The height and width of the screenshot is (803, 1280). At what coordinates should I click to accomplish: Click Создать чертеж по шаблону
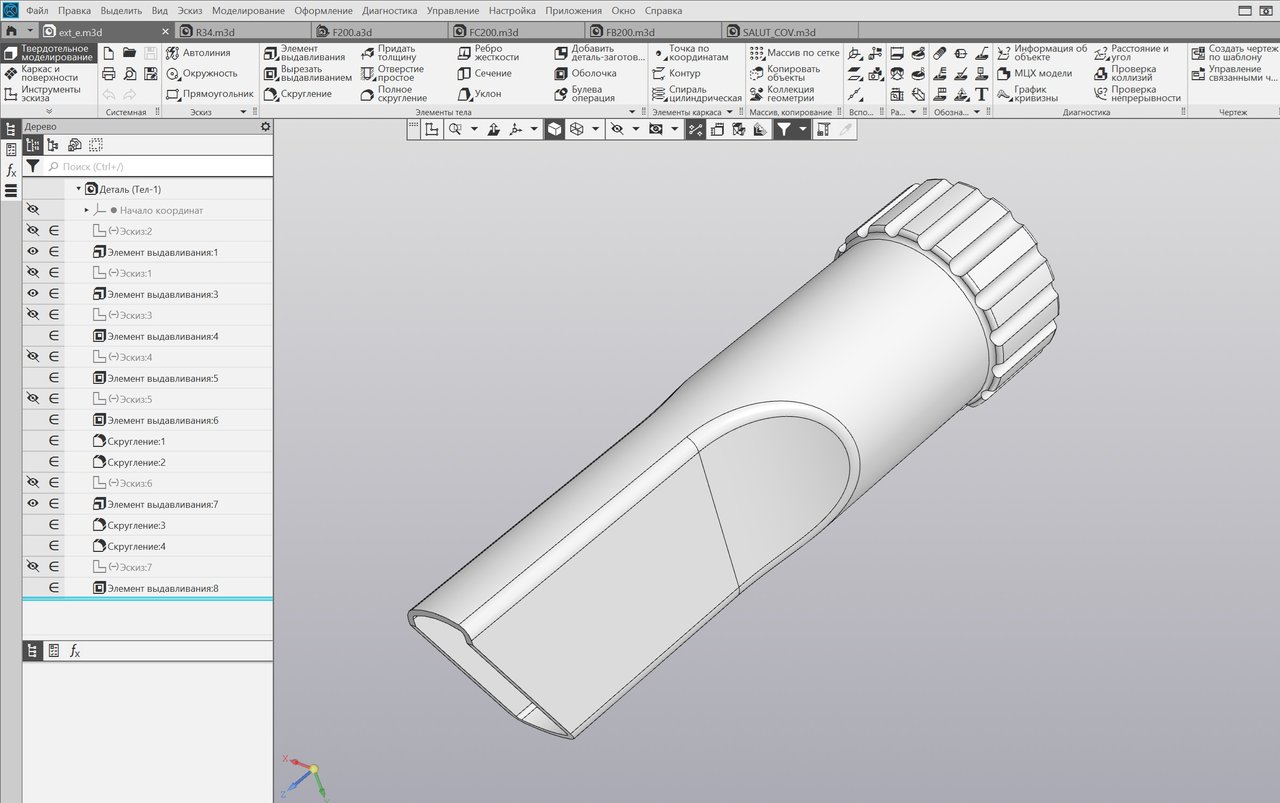[x=1234, y=52]
